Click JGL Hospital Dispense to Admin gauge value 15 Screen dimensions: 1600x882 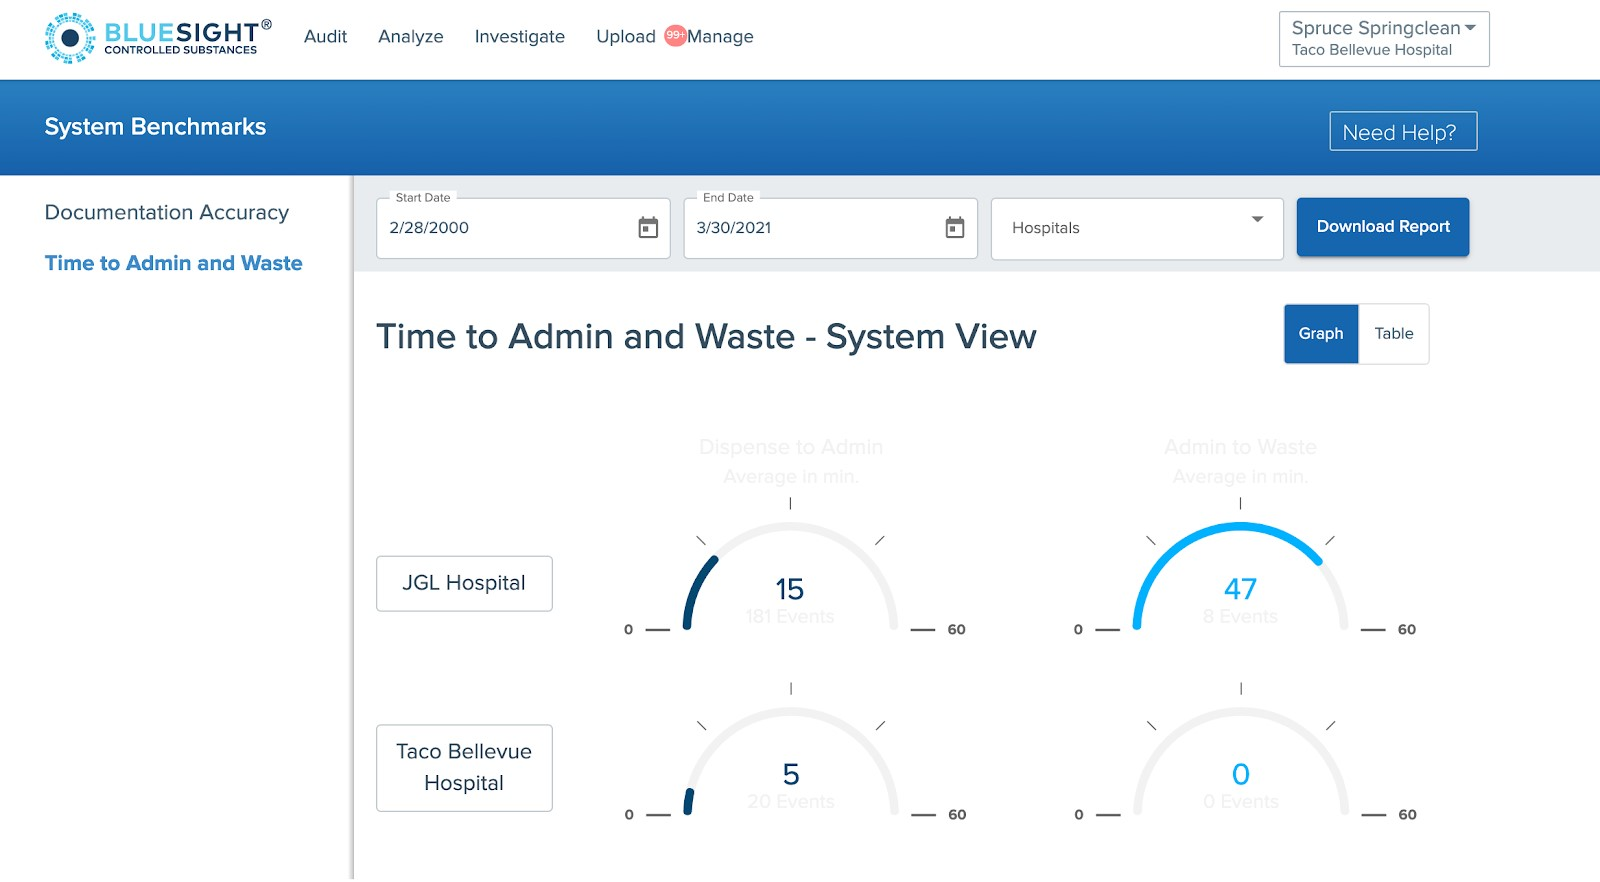pos(790,589)
